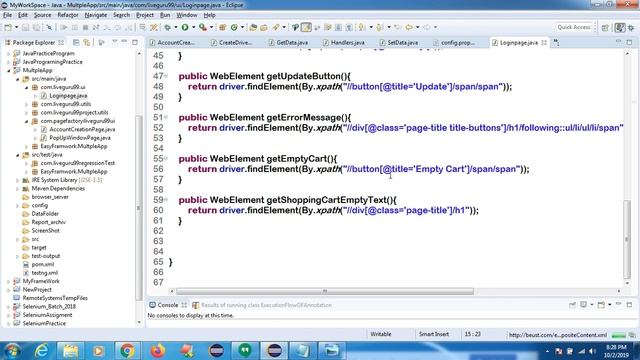The image size is (640, 360).
Task: Switch to the GetData.java editor tab
Action: (289, 42)
